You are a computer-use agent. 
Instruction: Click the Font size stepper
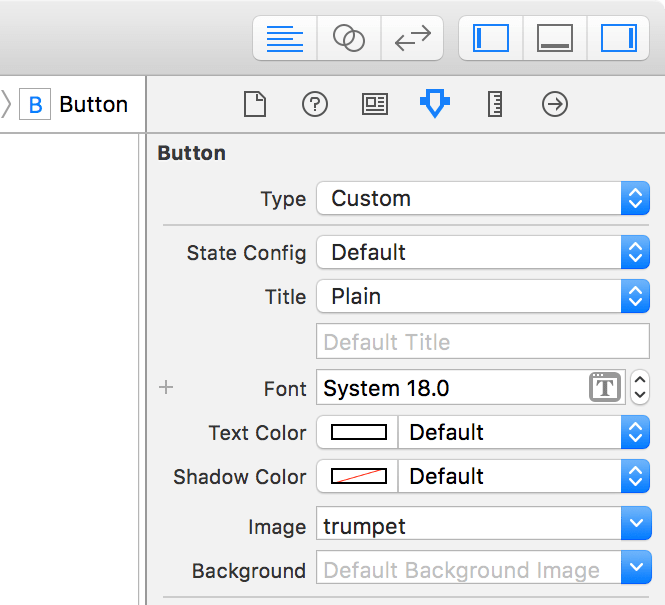pyautogui.click(x=640, y=388)
